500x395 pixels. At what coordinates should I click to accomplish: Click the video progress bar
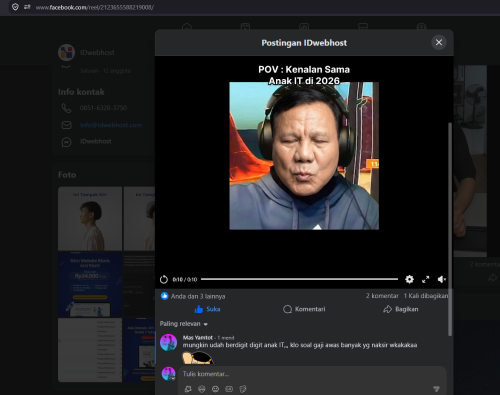[299, 279]
